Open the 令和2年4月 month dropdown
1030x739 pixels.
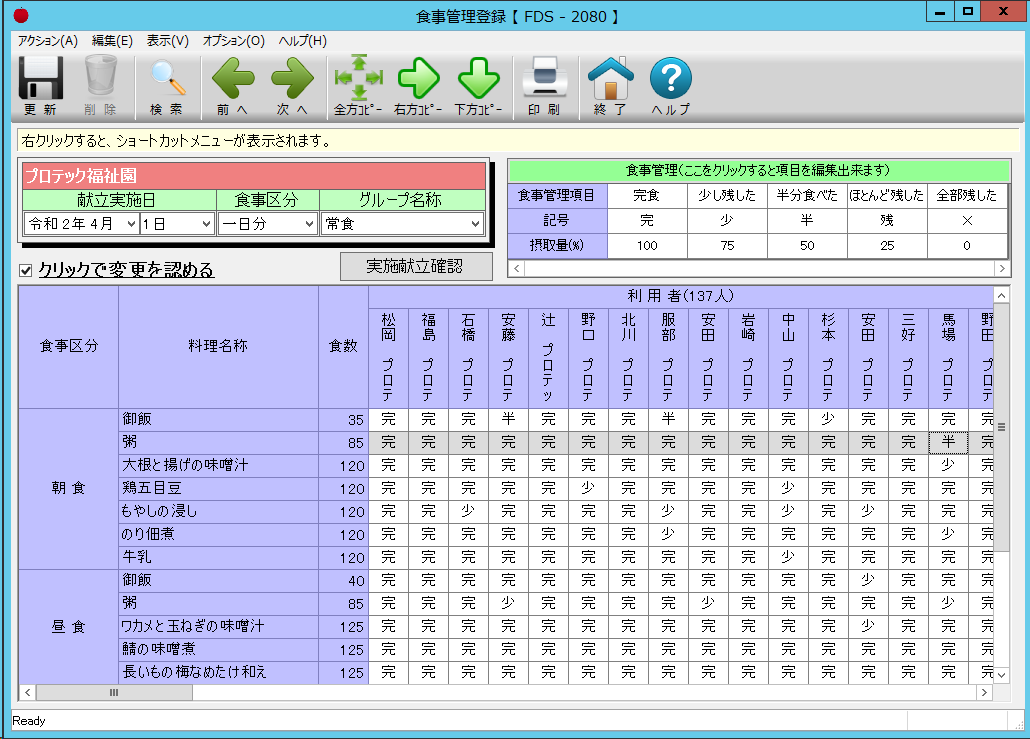coord(131,224)
